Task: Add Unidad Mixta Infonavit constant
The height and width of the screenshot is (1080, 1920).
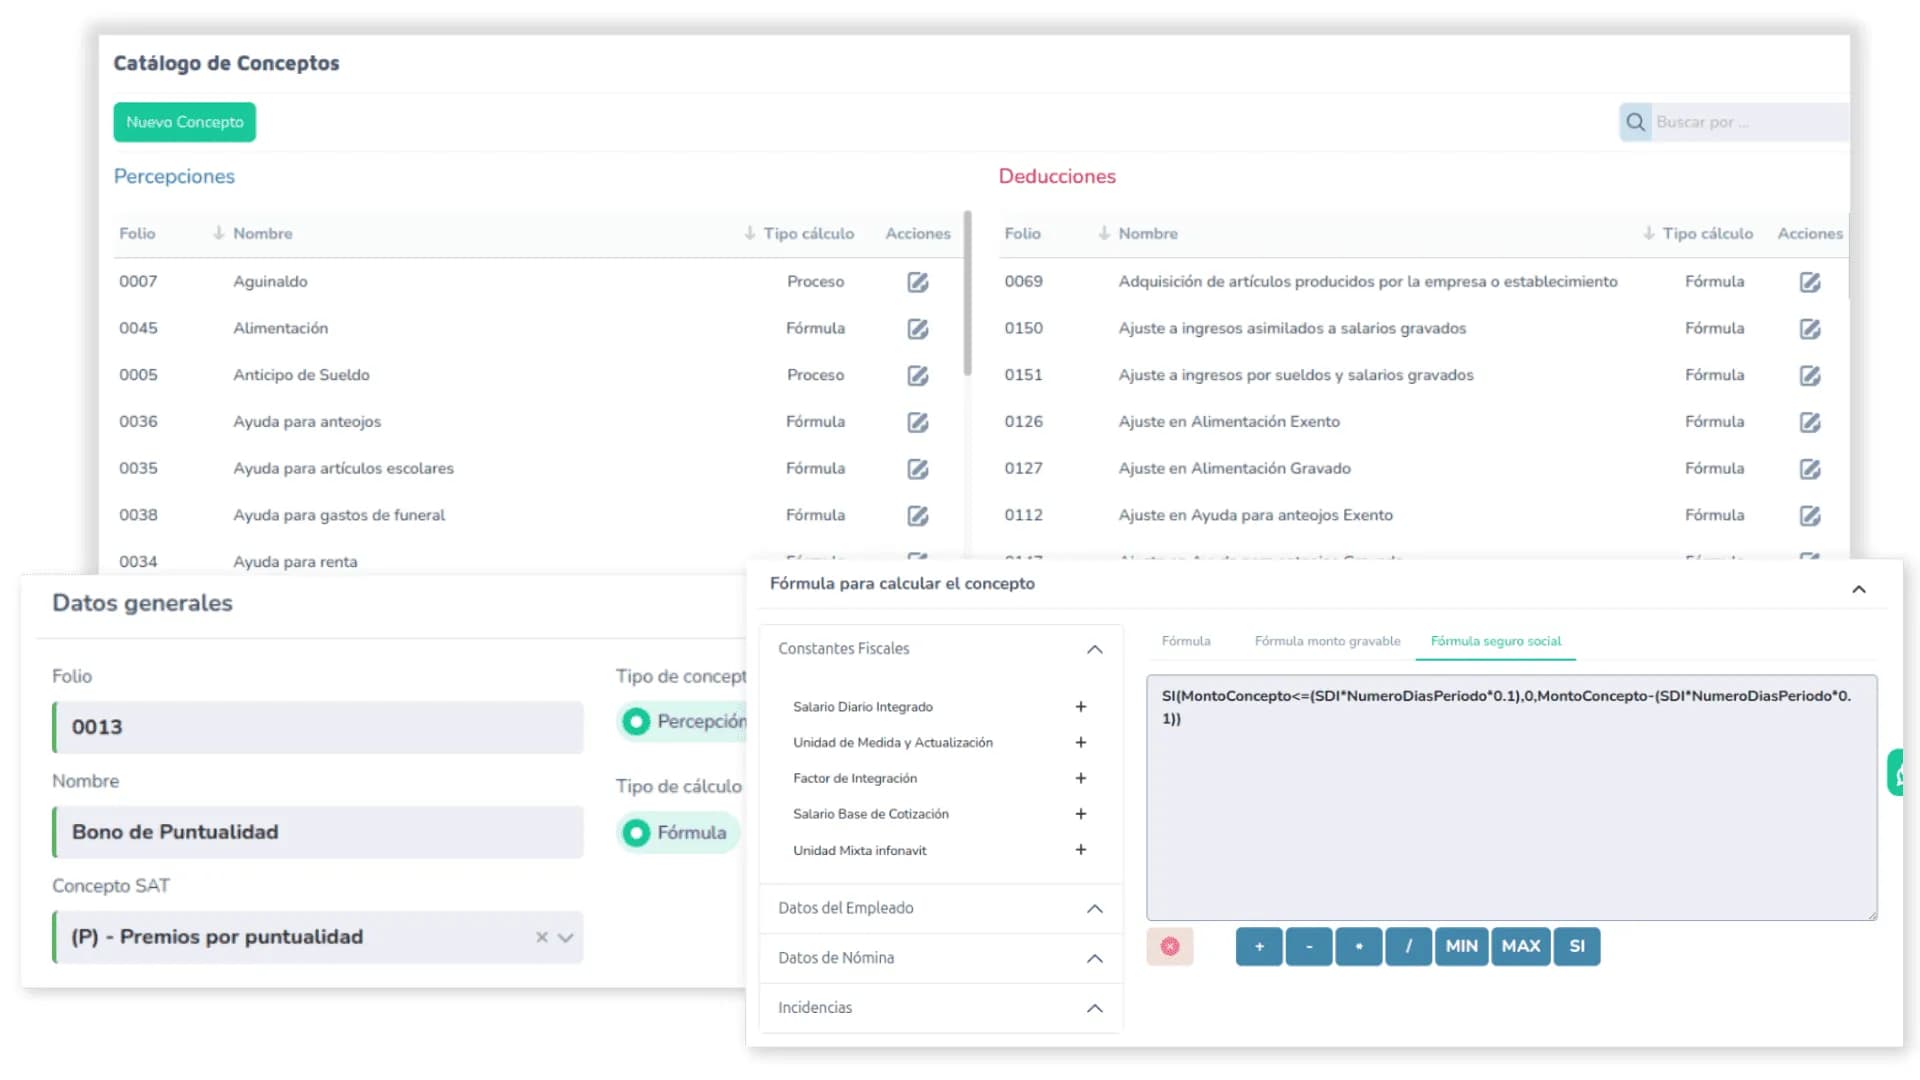Action: point(1080,850)
